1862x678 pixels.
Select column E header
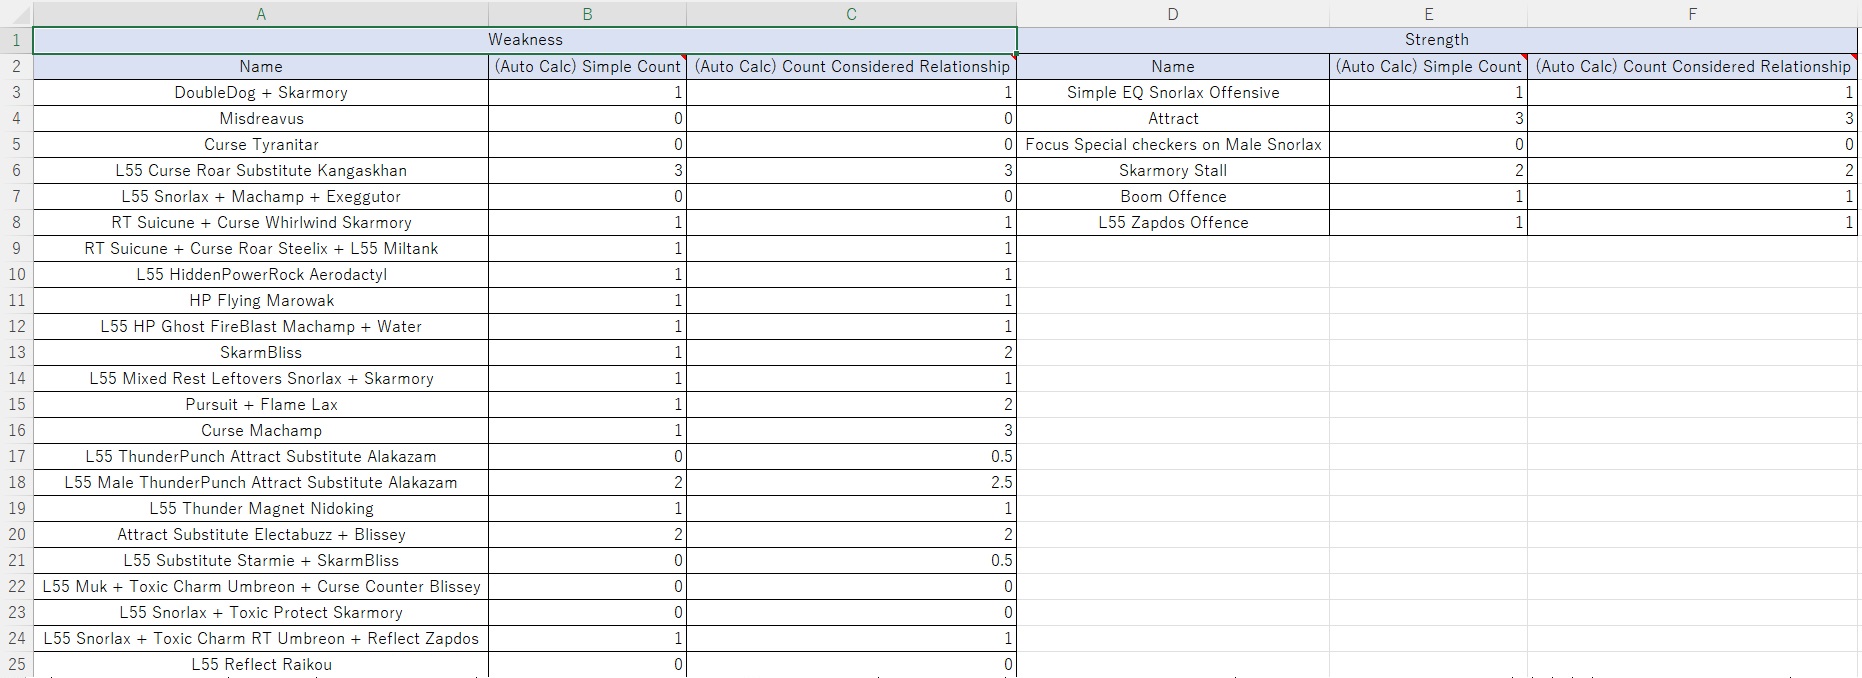[x=1428, y=14]
